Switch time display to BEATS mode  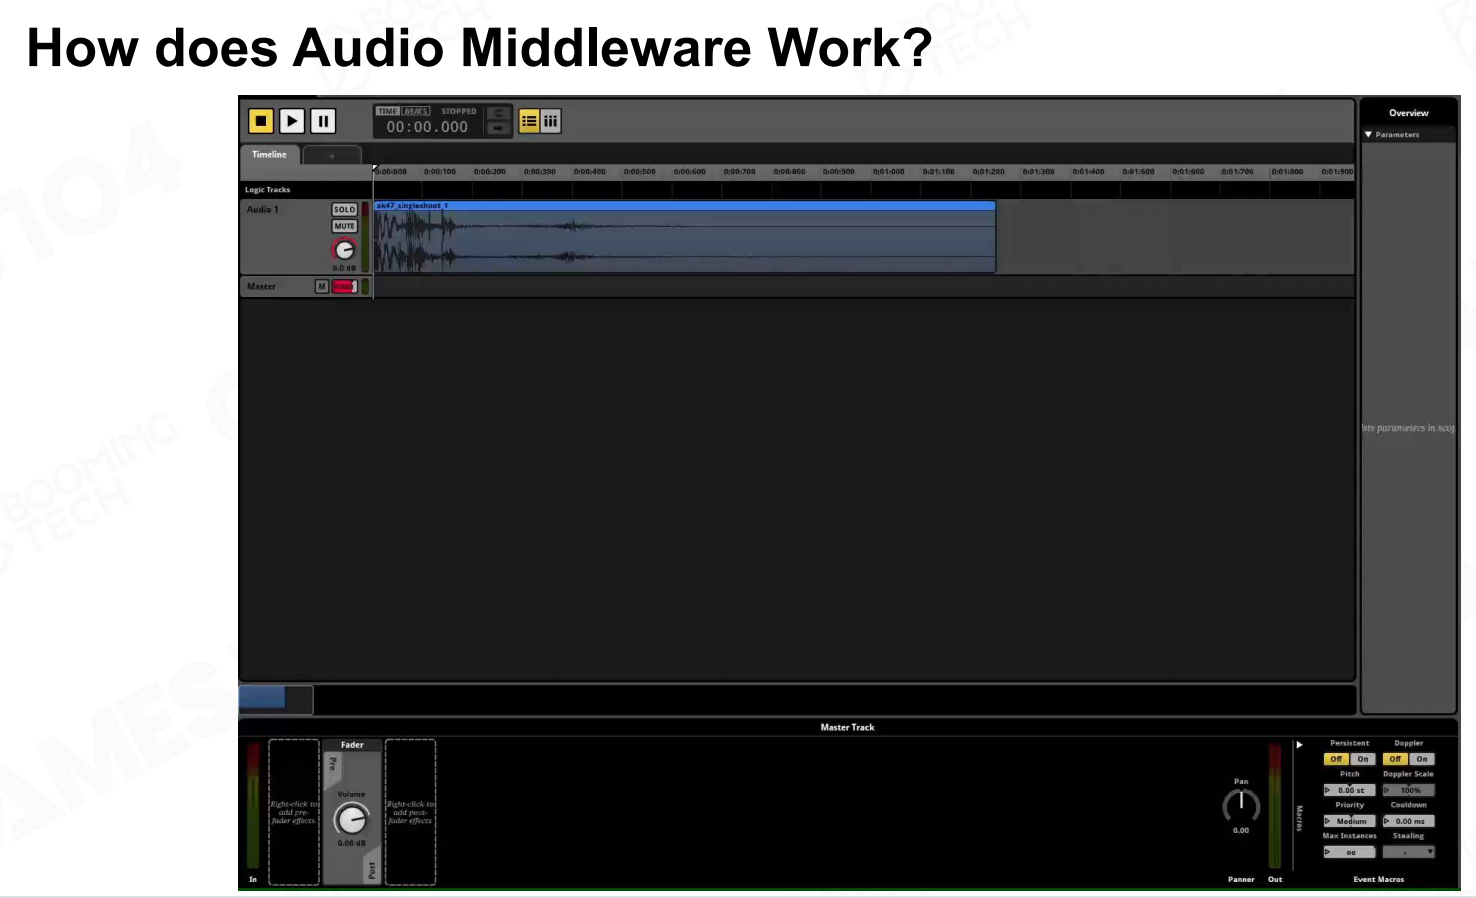coord(416,111)
